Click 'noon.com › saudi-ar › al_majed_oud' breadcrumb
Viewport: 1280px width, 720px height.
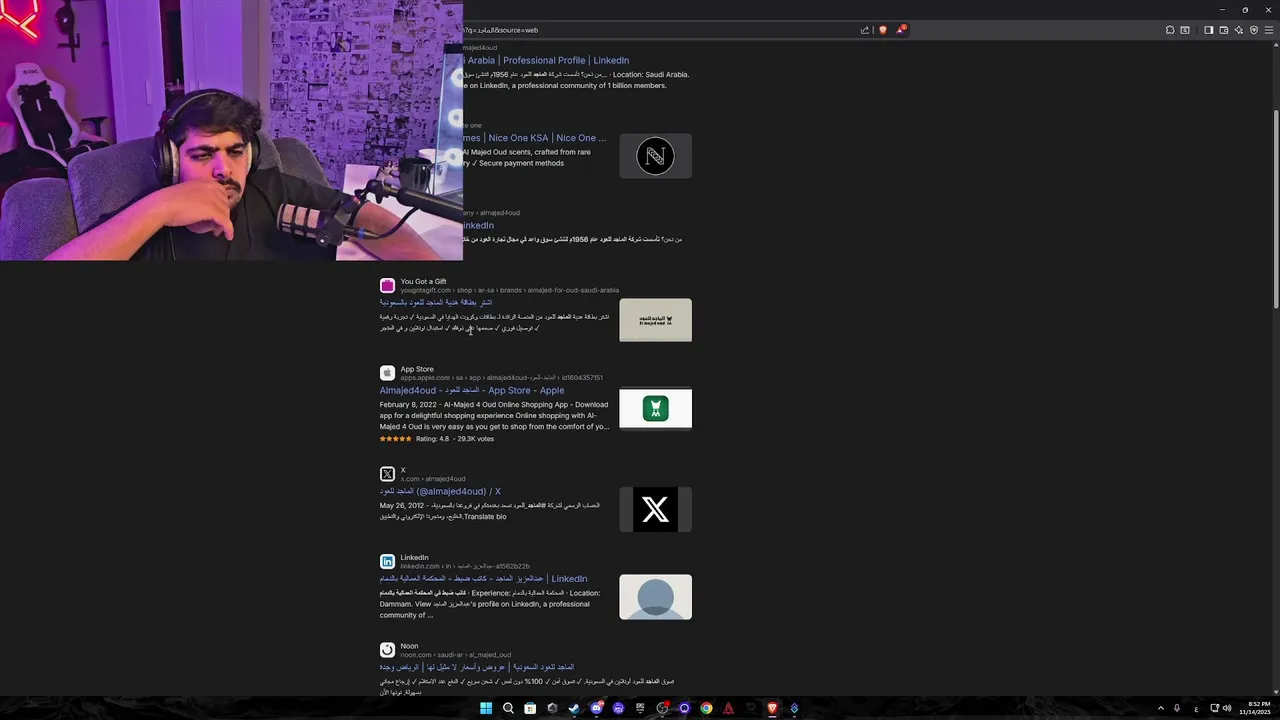[456, 655]
